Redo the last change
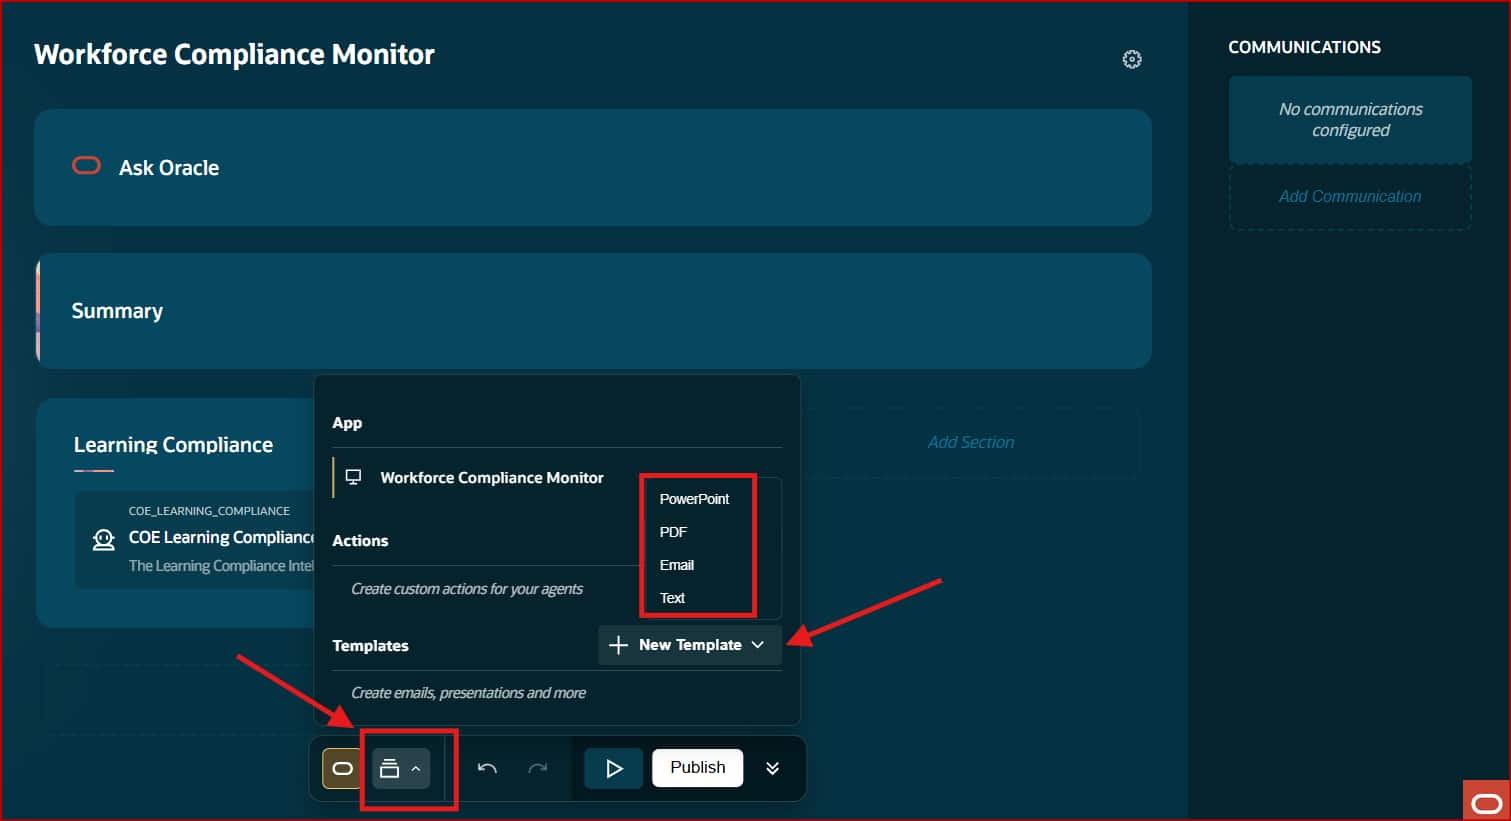This screenshot has height=821, width=1511. [538, 768]
